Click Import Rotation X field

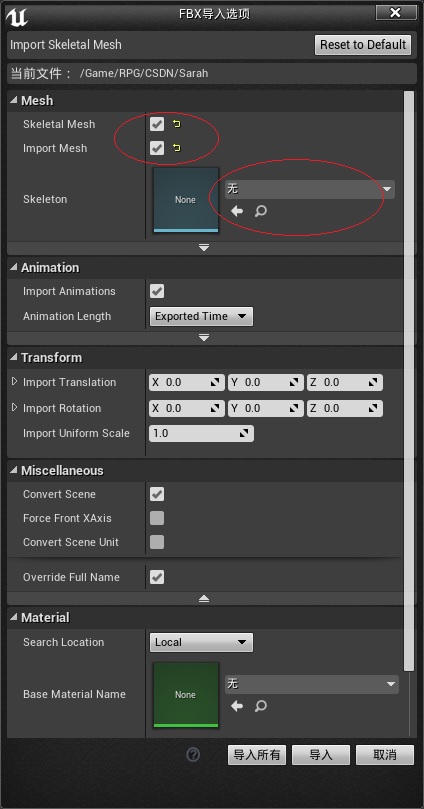pyautogui.click(x=187, y=408)
